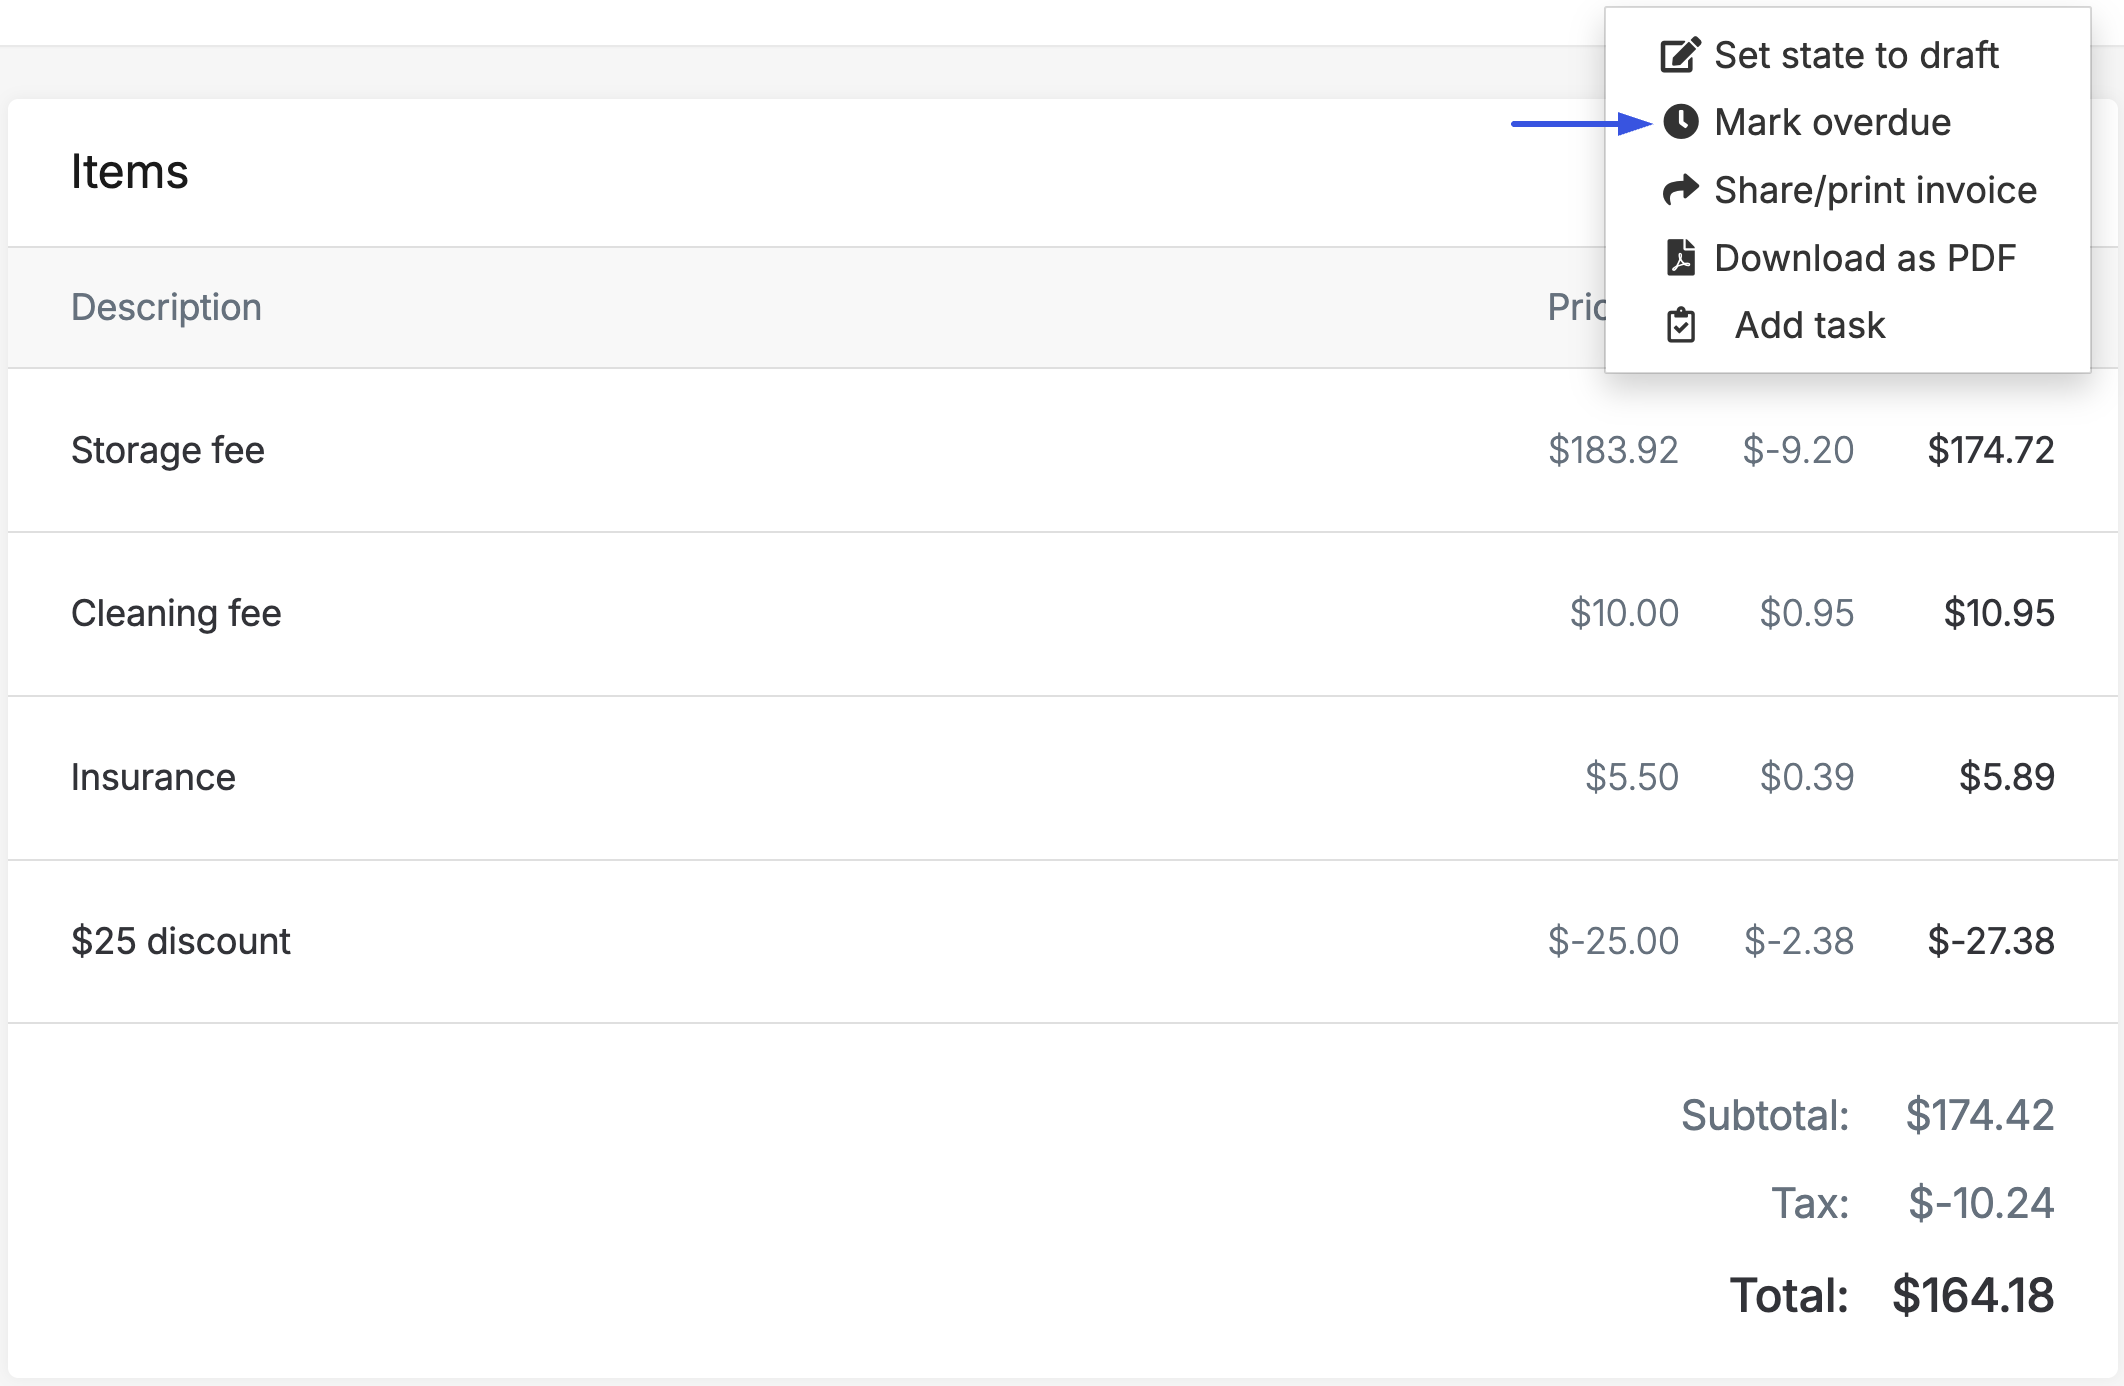Click the $174.72 storage fee total
The height and width of the screenshot is (1386, 2124).
click(1991, 450)
